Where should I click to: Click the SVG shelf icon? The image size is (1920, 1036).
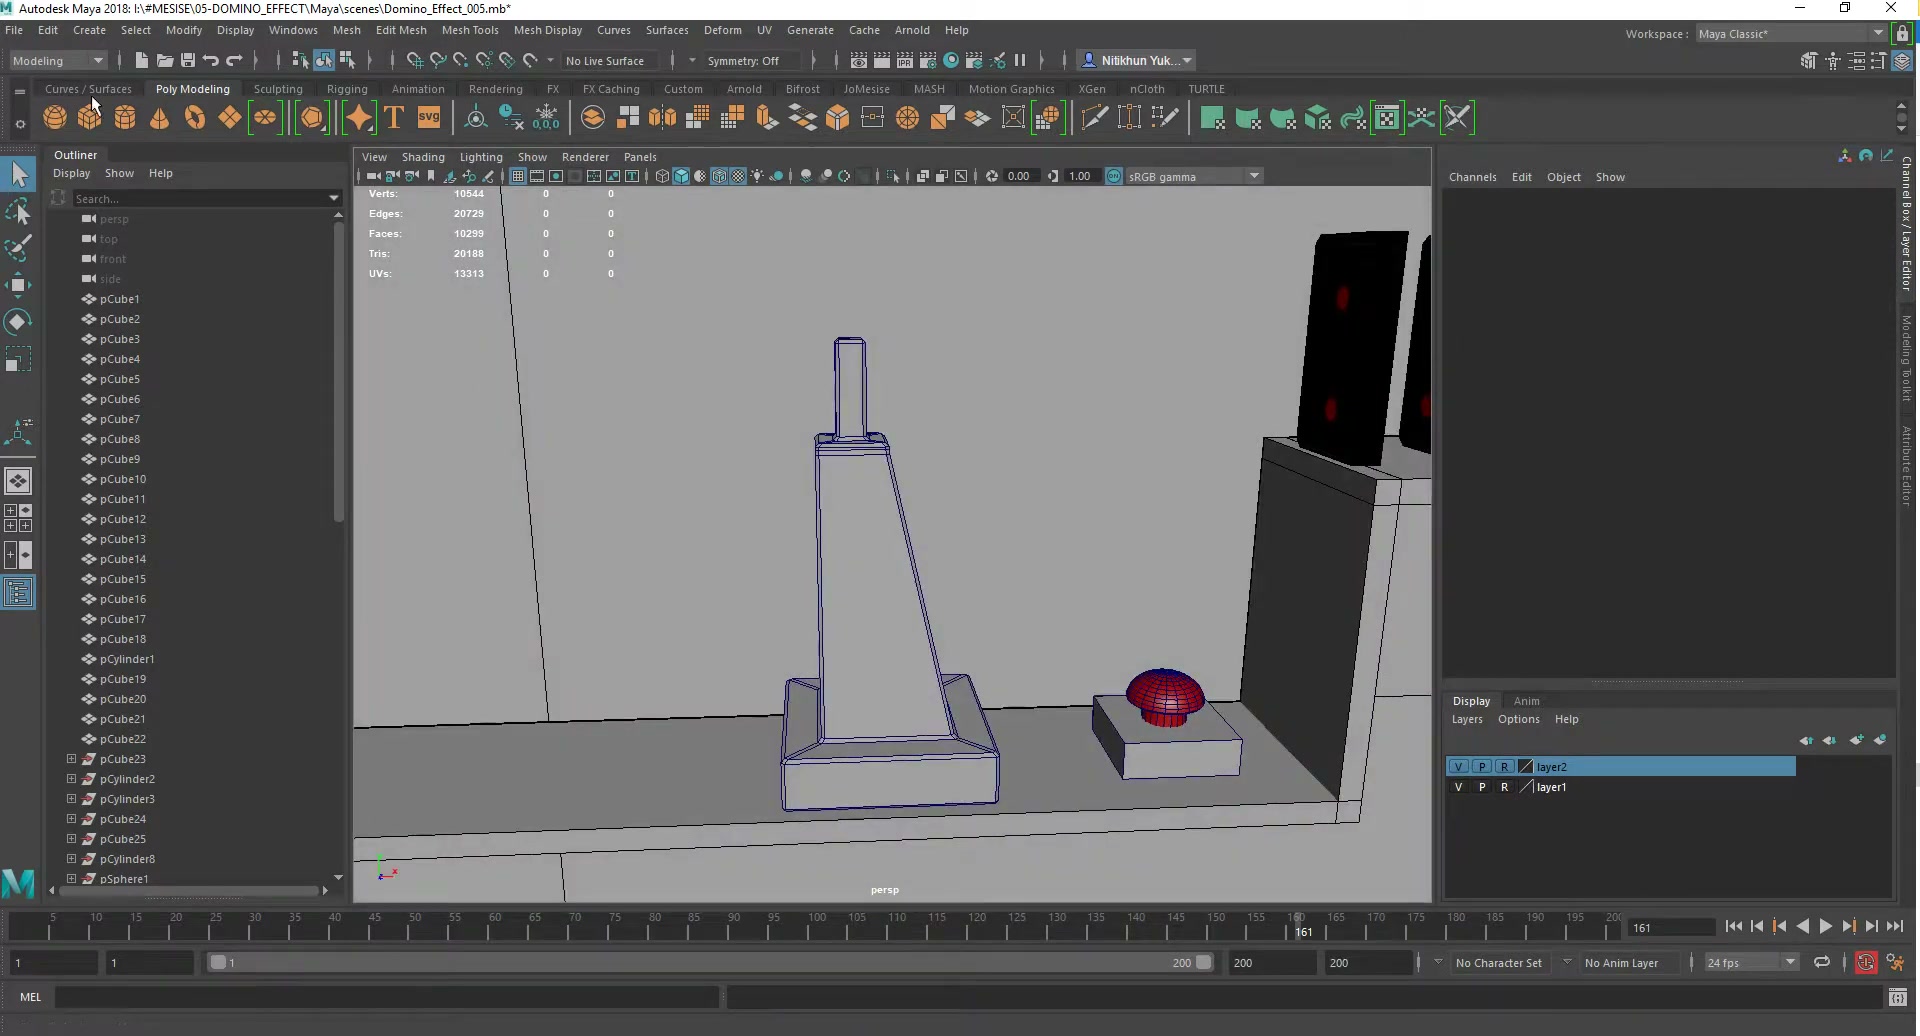(429, 118)
